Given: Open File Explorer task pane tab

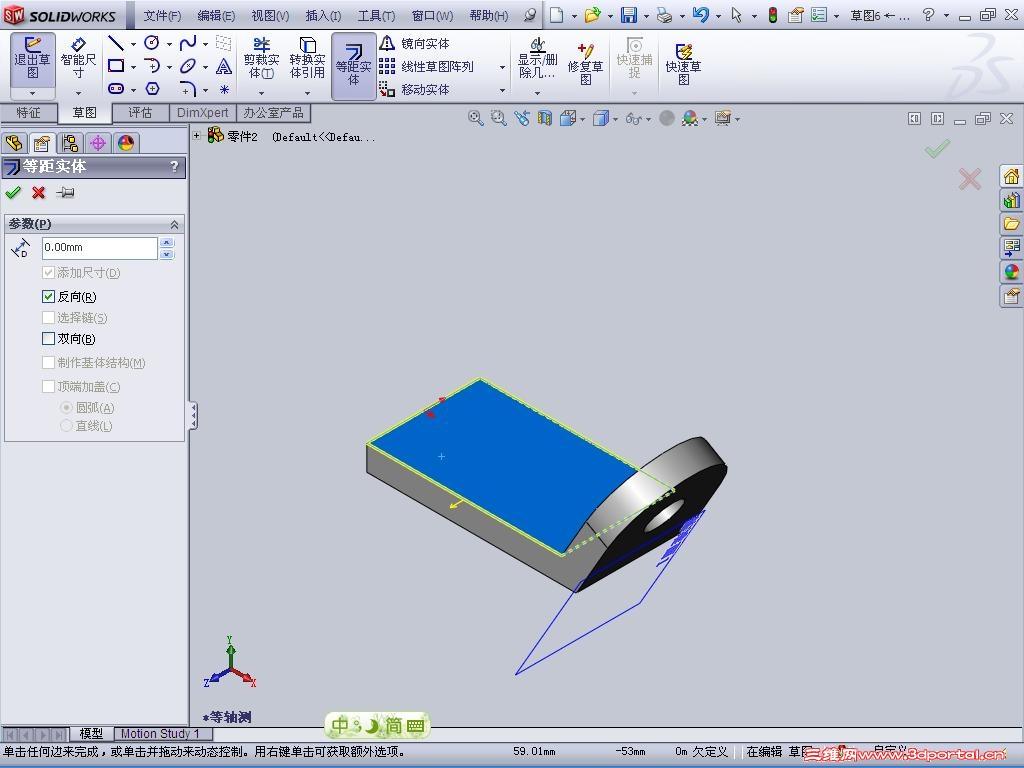Looking at the screenshot, I should pyautogui.click(x=1011, y=224).
